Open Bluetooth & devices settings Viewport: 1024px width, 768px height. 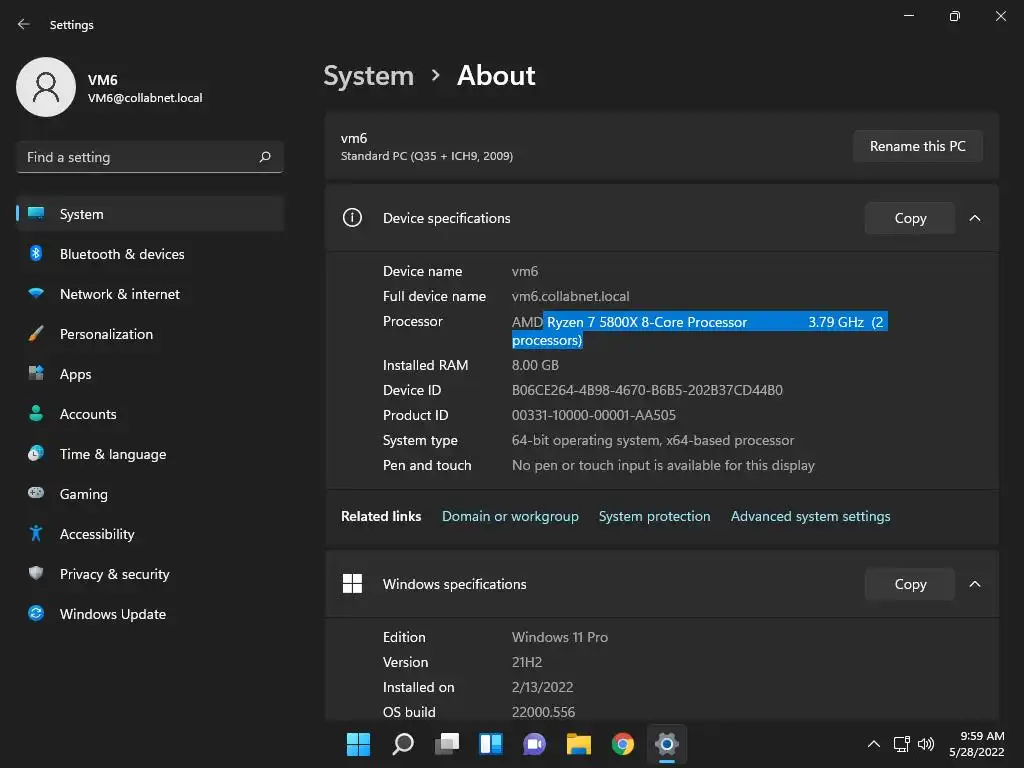(x=150, y=254)
